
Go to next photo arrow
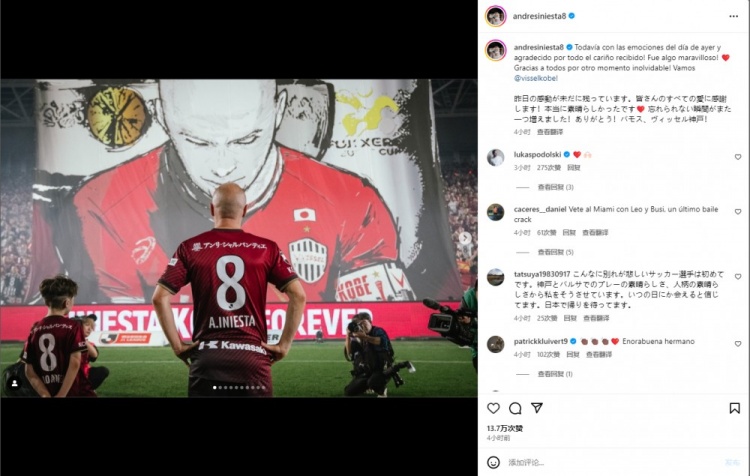pyautogui.click(x=464, y=238)
